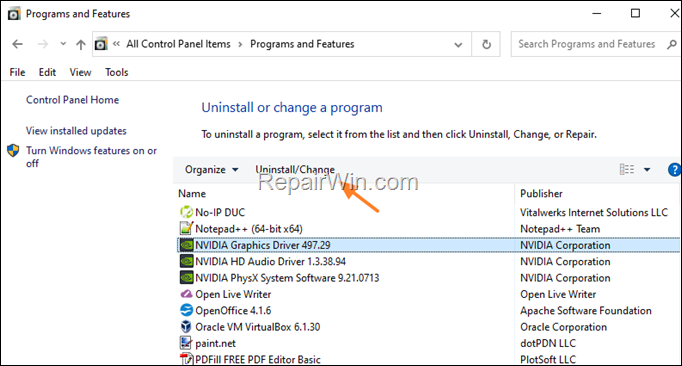Viewport: 682px width, 366px height.
Task: Open the blue Help icon
Action: 674,170
